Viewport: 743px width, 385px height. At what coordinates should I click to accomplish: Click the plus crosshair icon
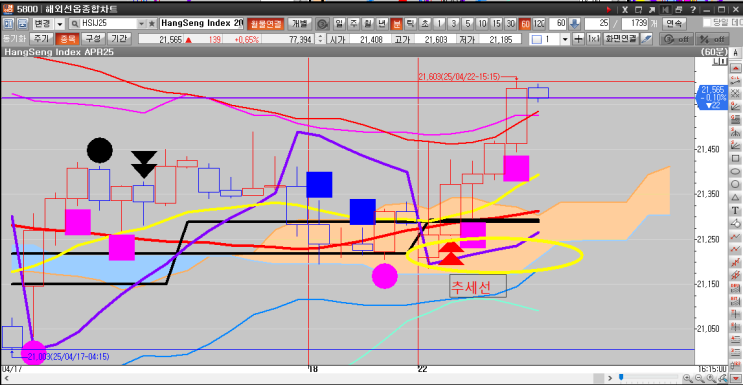point(578,39)
